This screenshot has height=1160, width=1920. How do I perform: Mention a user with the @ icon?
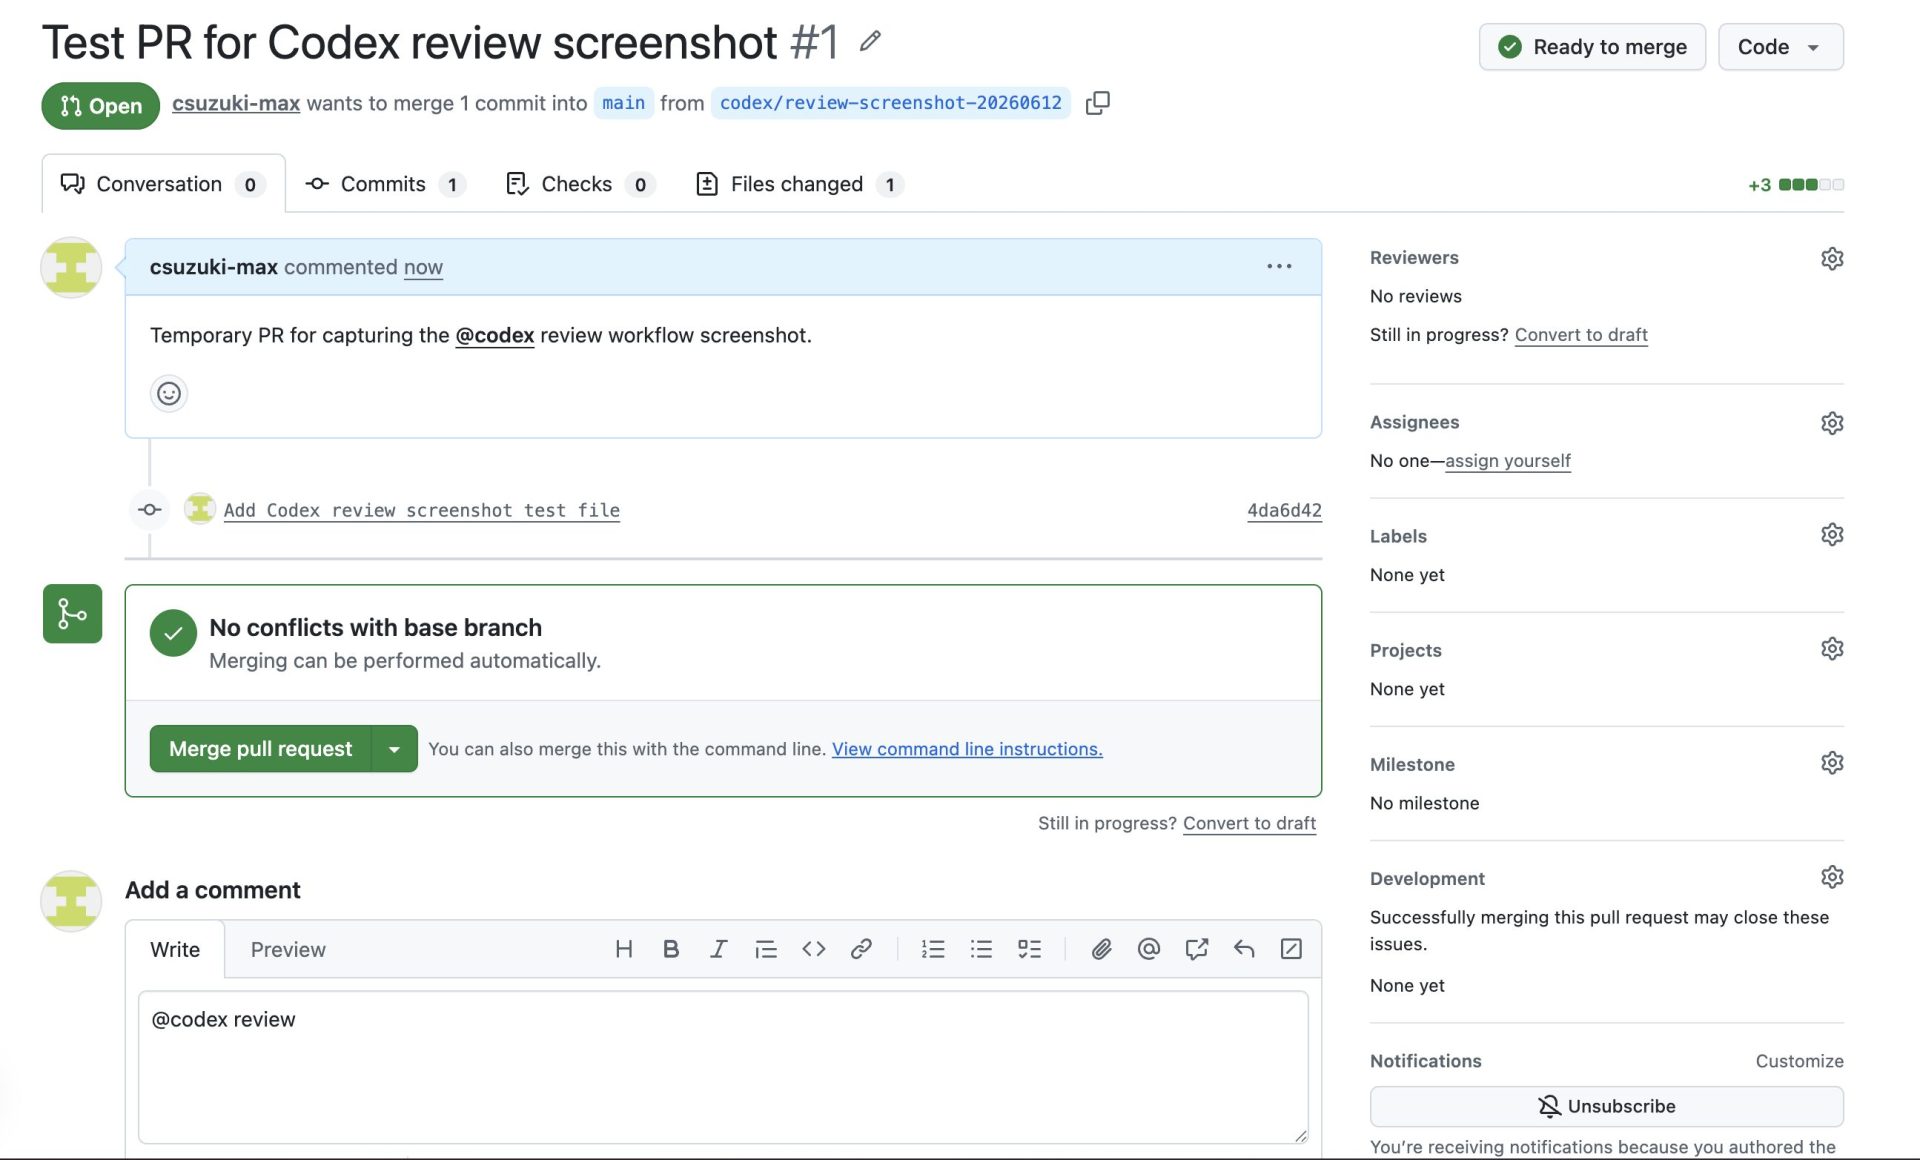click(1148, 949)
